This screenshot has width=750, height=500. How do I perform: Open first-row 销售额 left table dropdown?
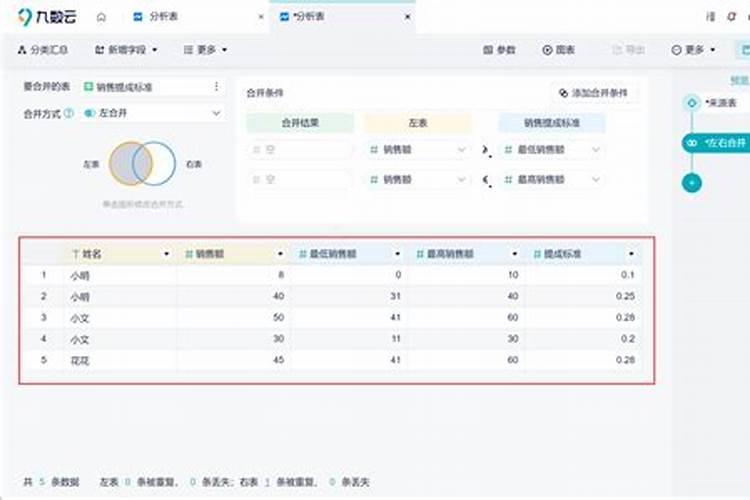coord(418,150)
